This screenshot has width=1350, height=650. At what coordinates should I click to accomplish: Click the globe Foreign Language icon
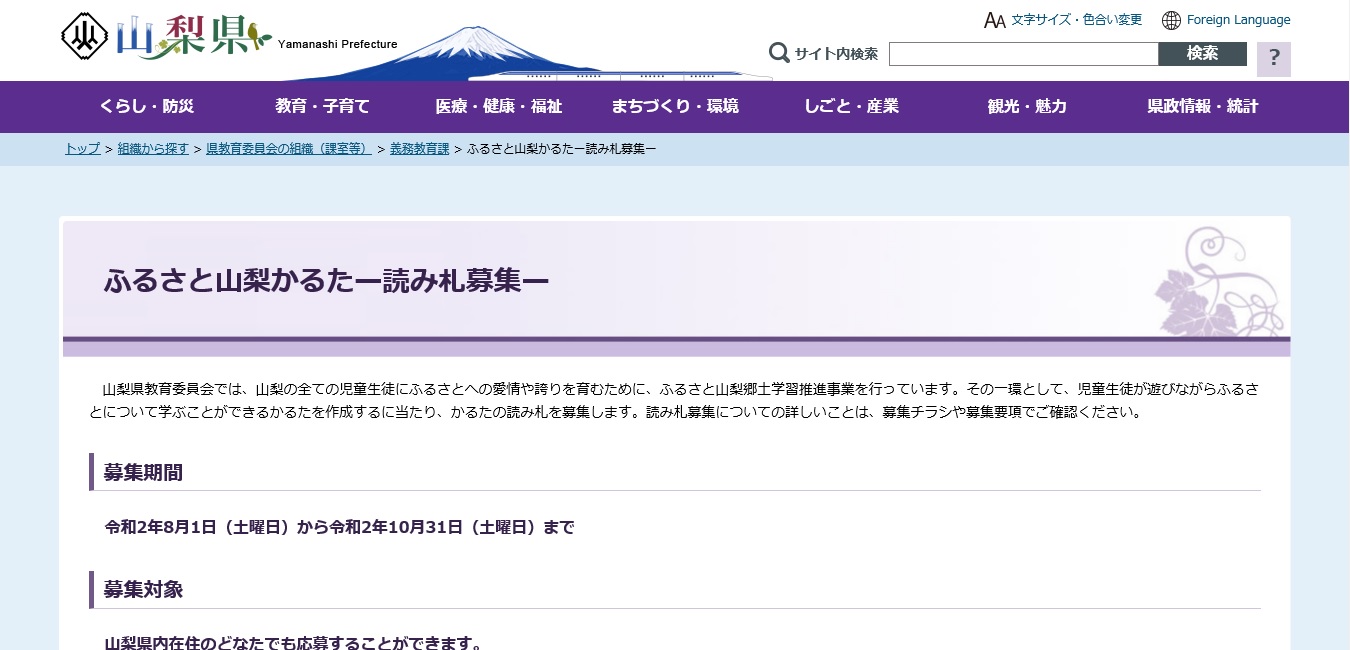pyautogui.click(x=1171, y=20)
